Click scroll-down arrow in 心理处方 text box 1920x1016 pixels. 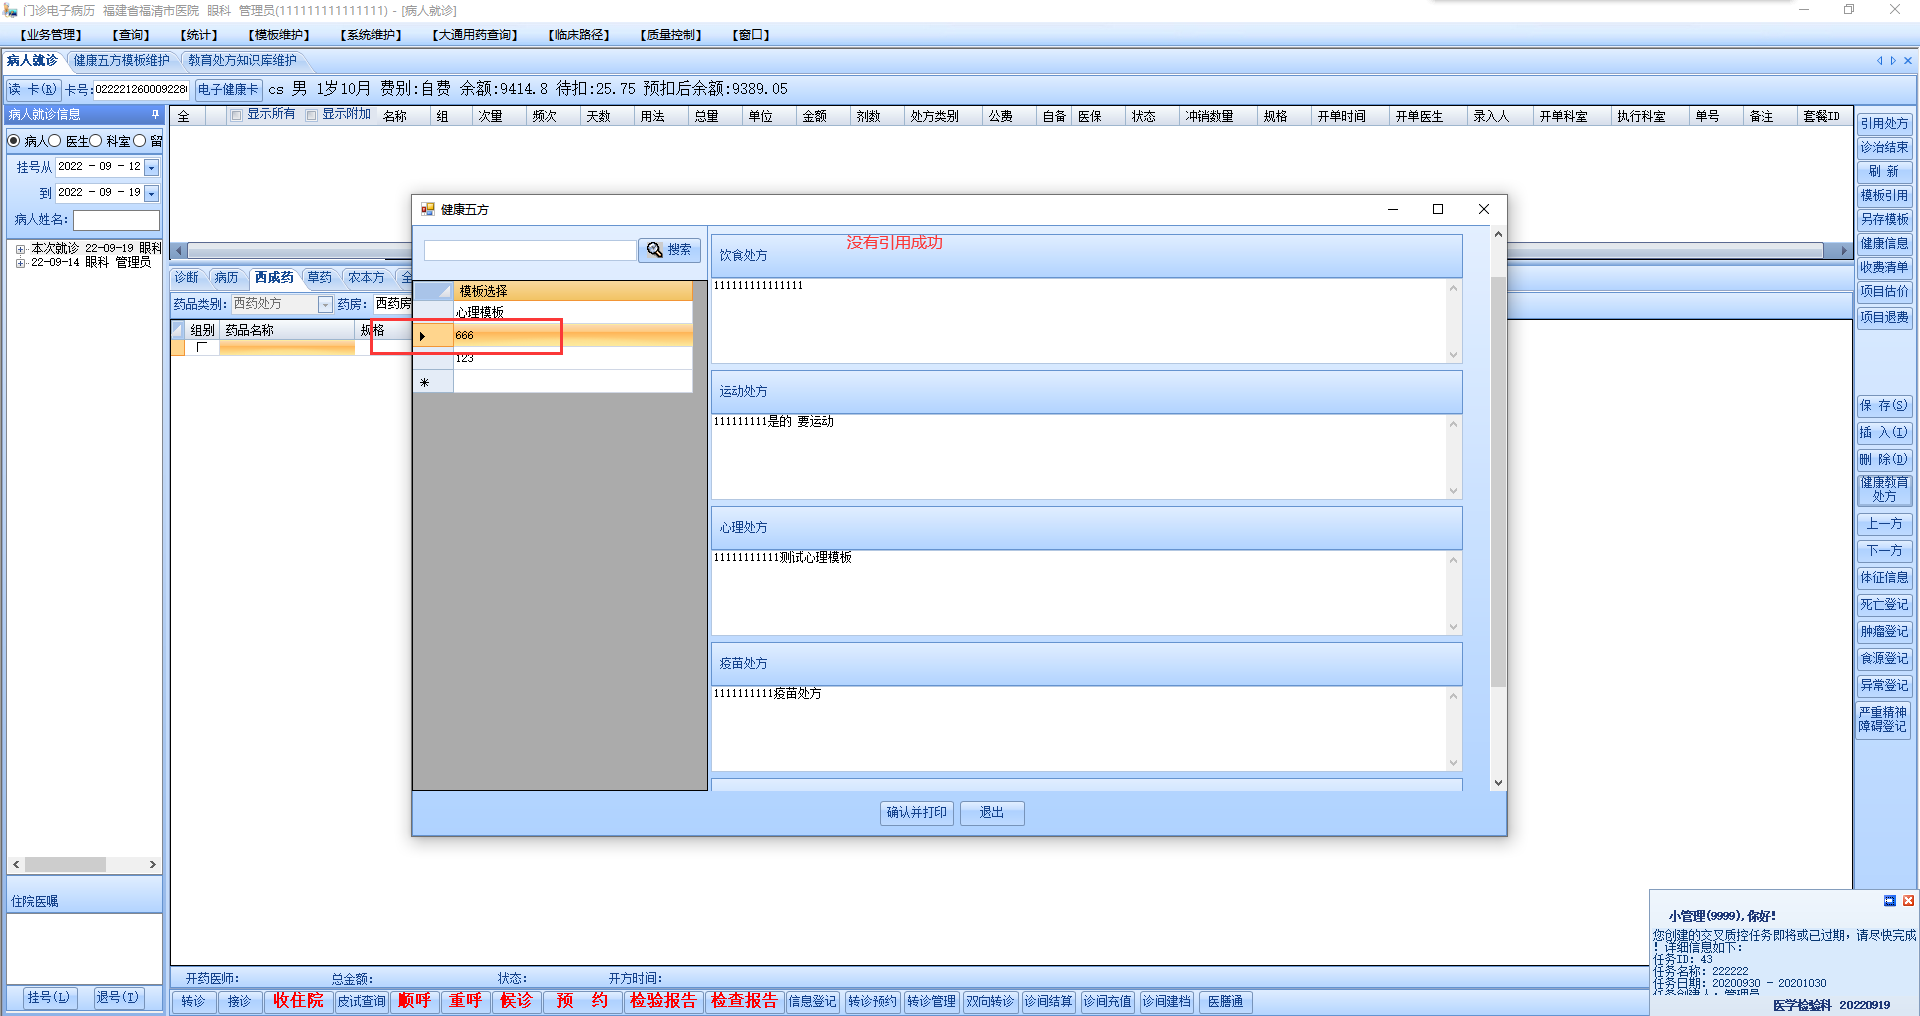point(1454,627)
